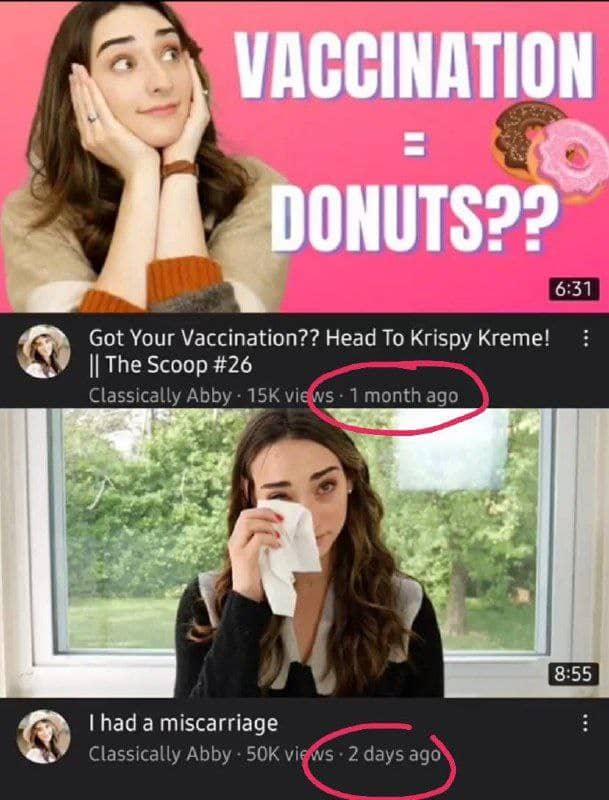Open the "Got Your Vaccination?? Head To Krispy Kreme!" title
The width and height of the screenshot is (609, 800).
pyautogui.click(x=320, y=338)
